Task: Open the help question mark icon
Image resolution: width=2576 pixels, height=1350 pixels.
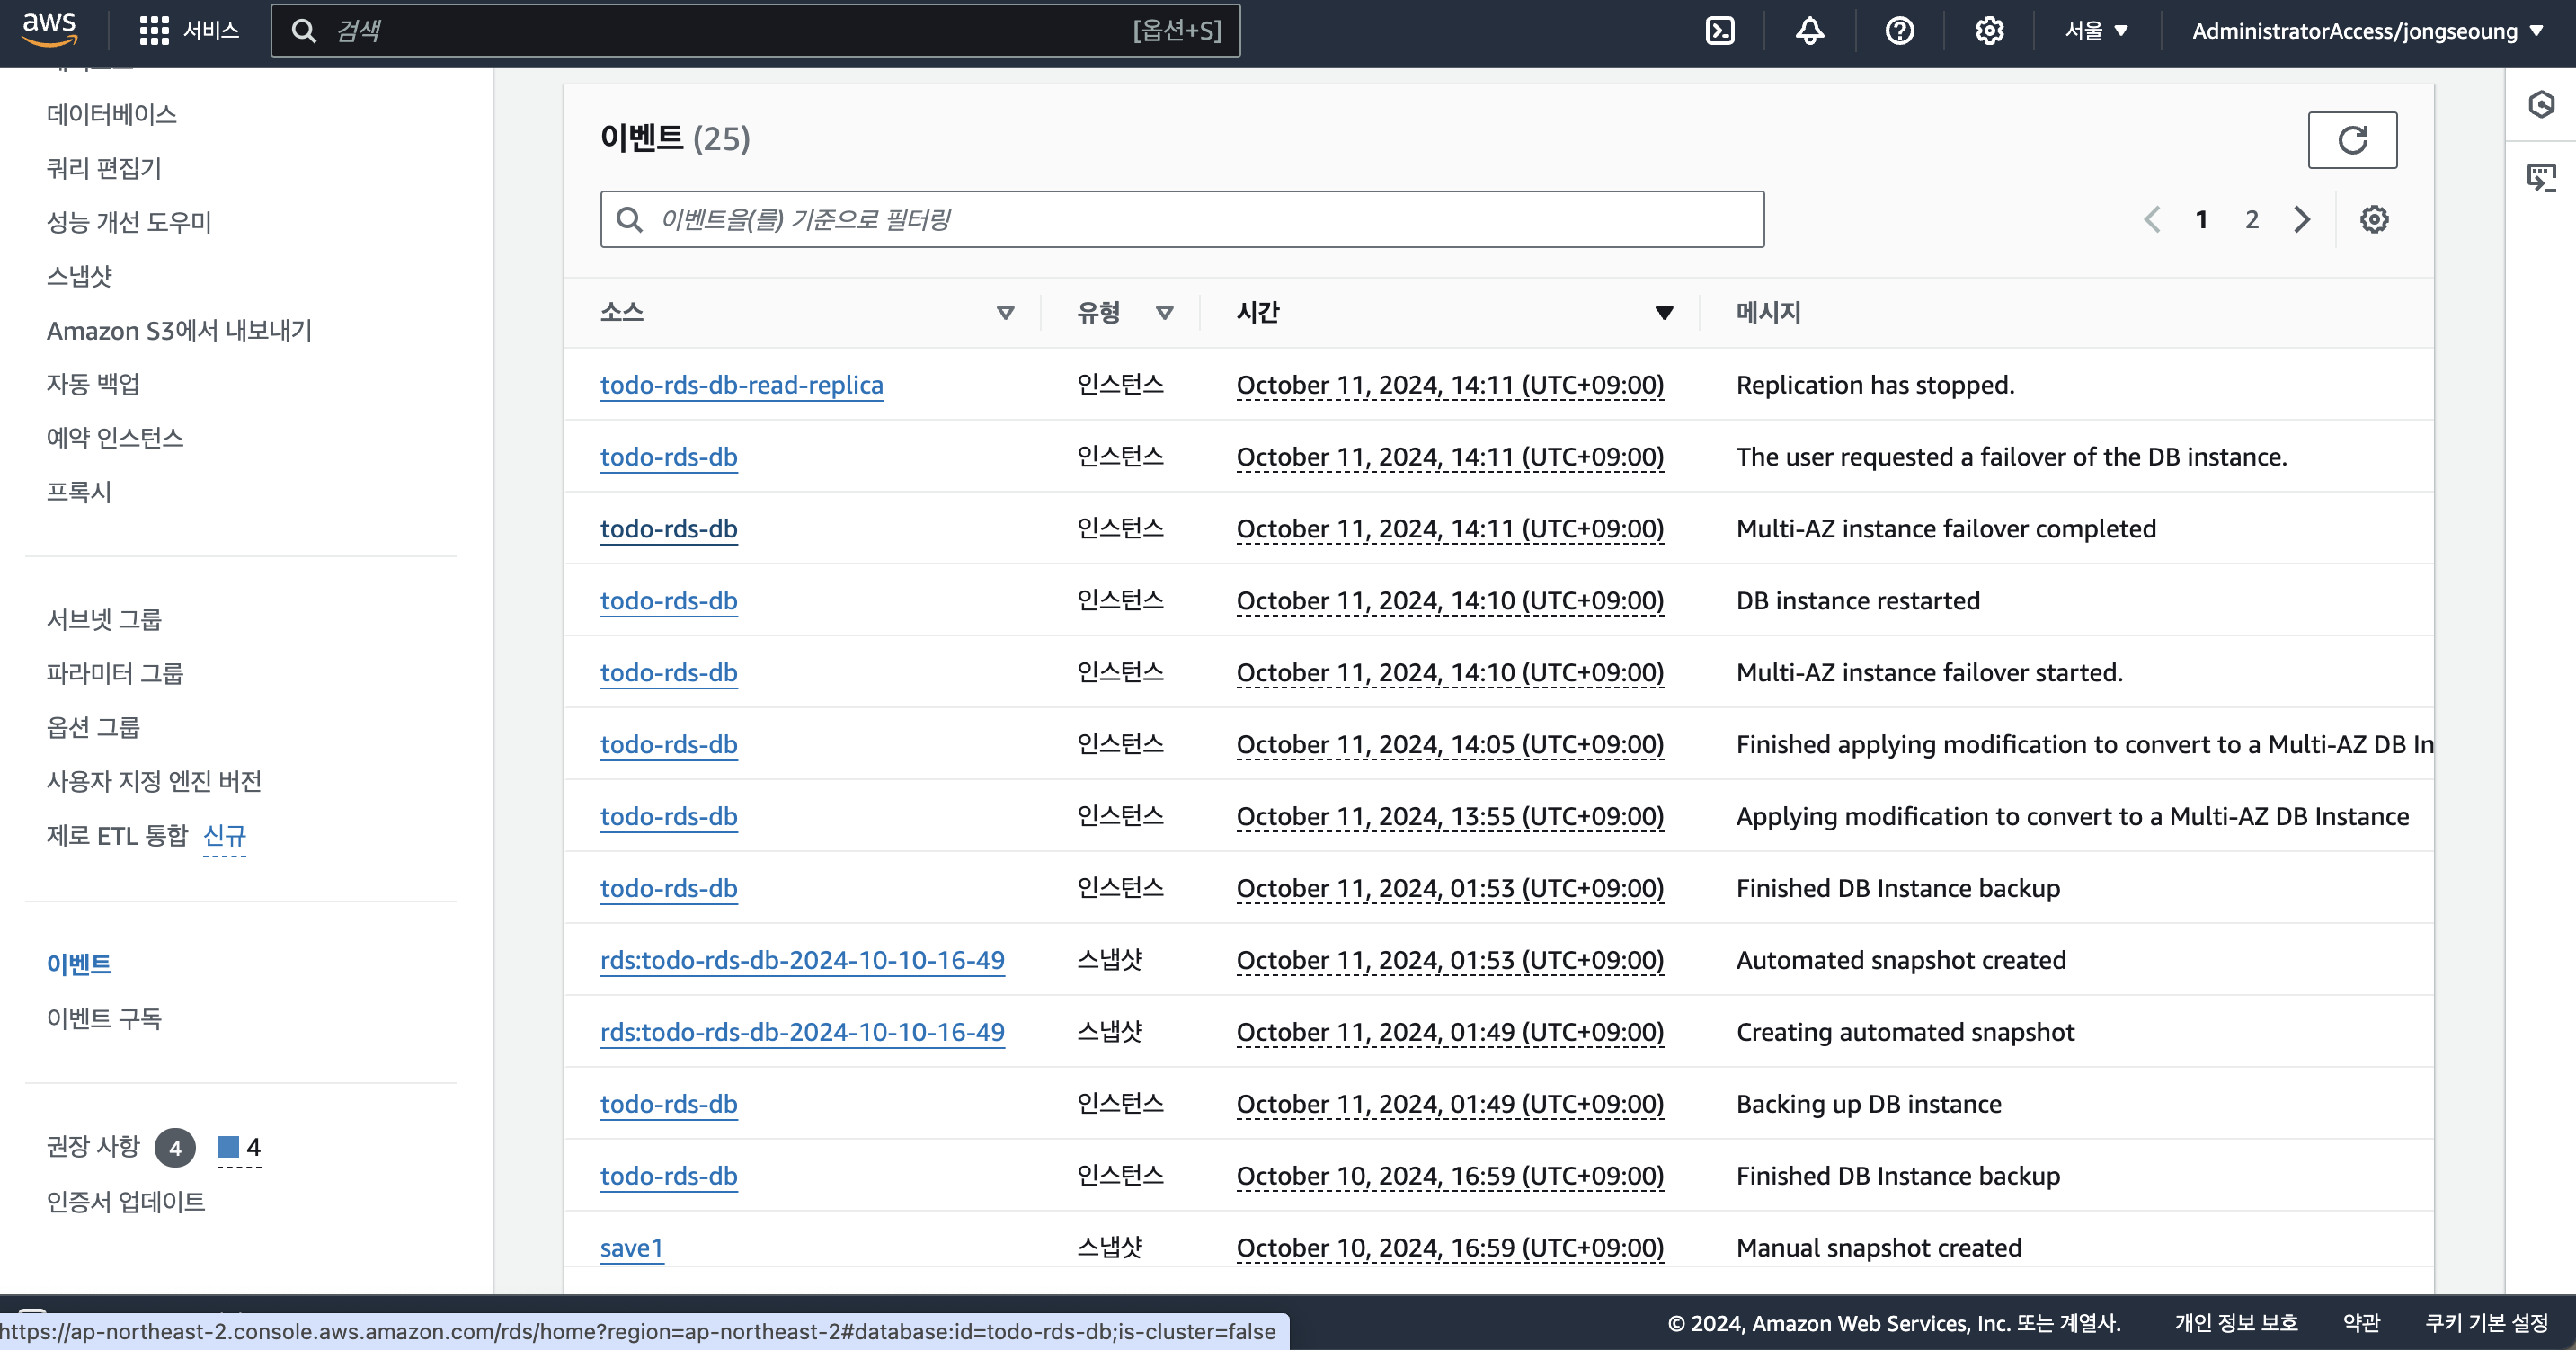Action: pyautogui.click(x=1899, y=31)
